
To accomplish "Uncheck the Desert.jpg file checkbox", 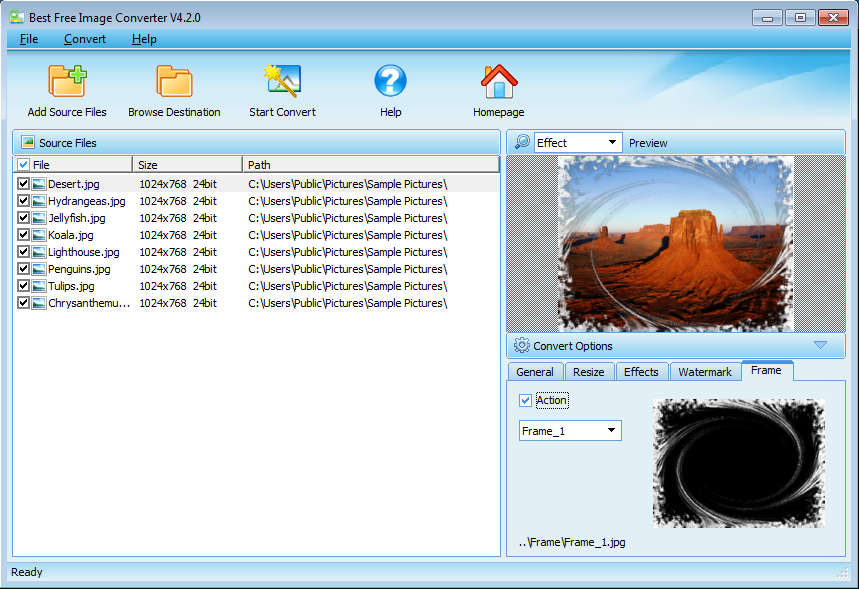I will pyautogui.click(x=24, y=184).
